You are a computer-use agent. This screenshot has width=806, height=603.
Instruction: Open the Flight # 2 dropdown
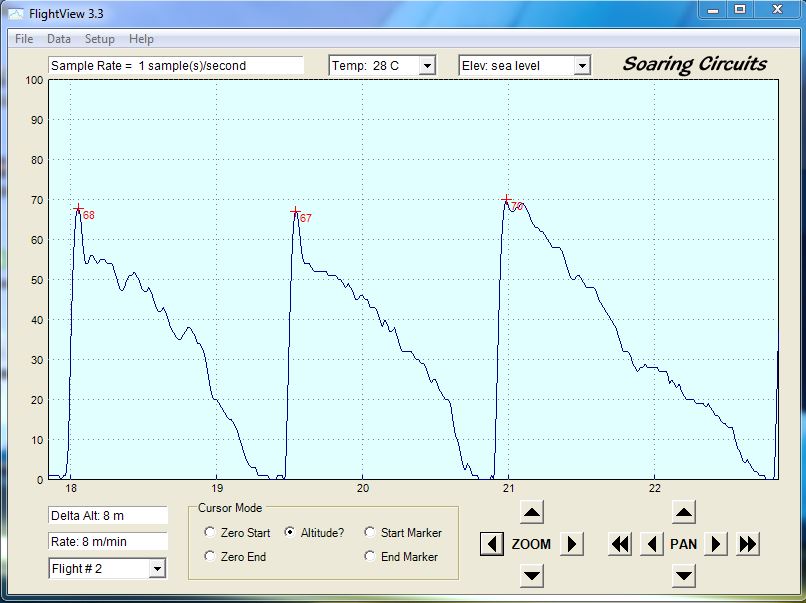click(x=157, y=569)
